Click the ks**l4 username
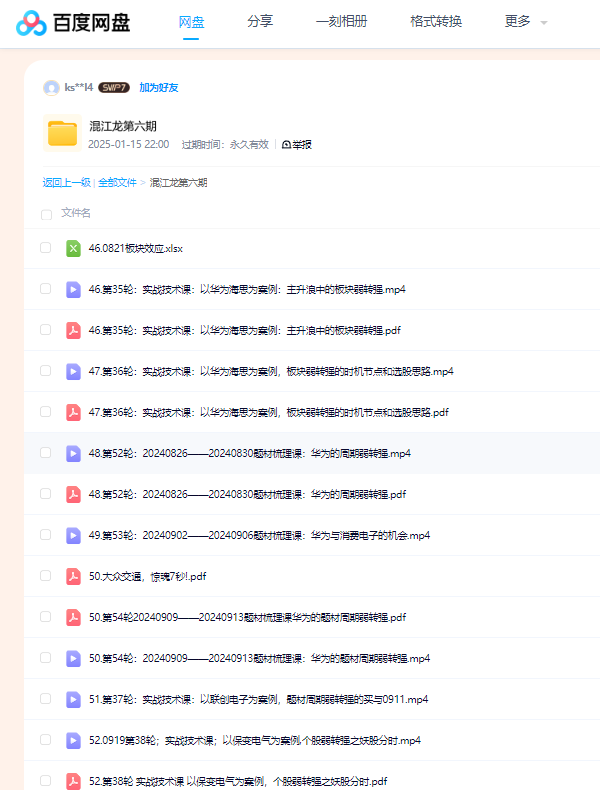Image resolution: width=600 pixels, height=790 pixels. 79,88
